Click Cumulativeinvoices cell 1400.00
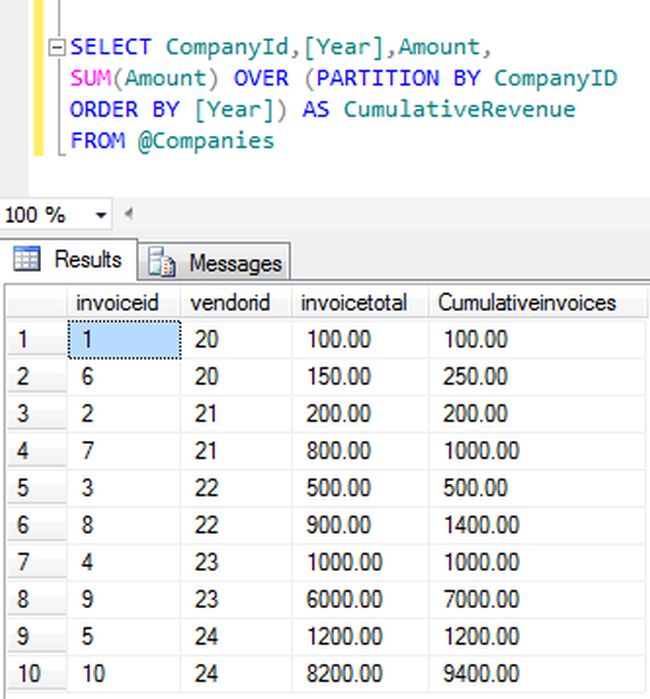The image size is (650, 699). (537, 525)
